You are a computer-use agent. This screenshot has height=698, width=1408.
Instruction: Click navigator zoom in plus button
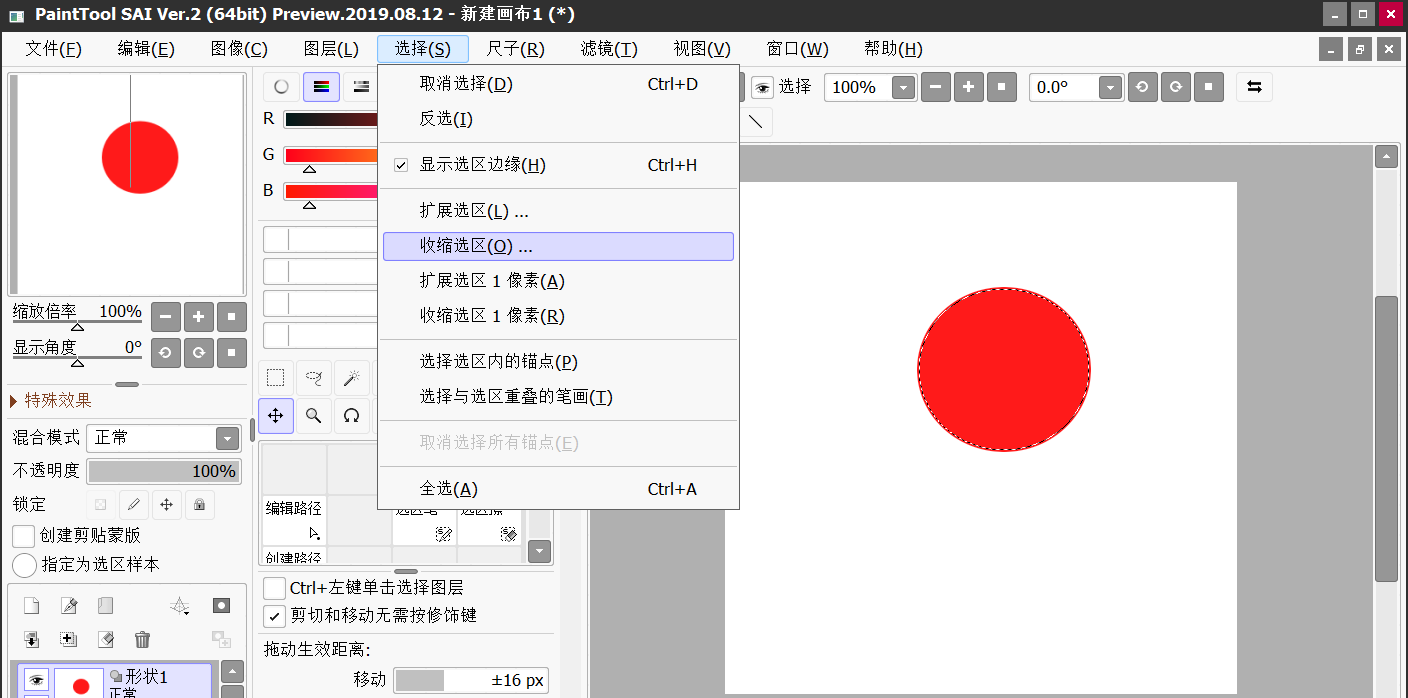pos(199,318)
